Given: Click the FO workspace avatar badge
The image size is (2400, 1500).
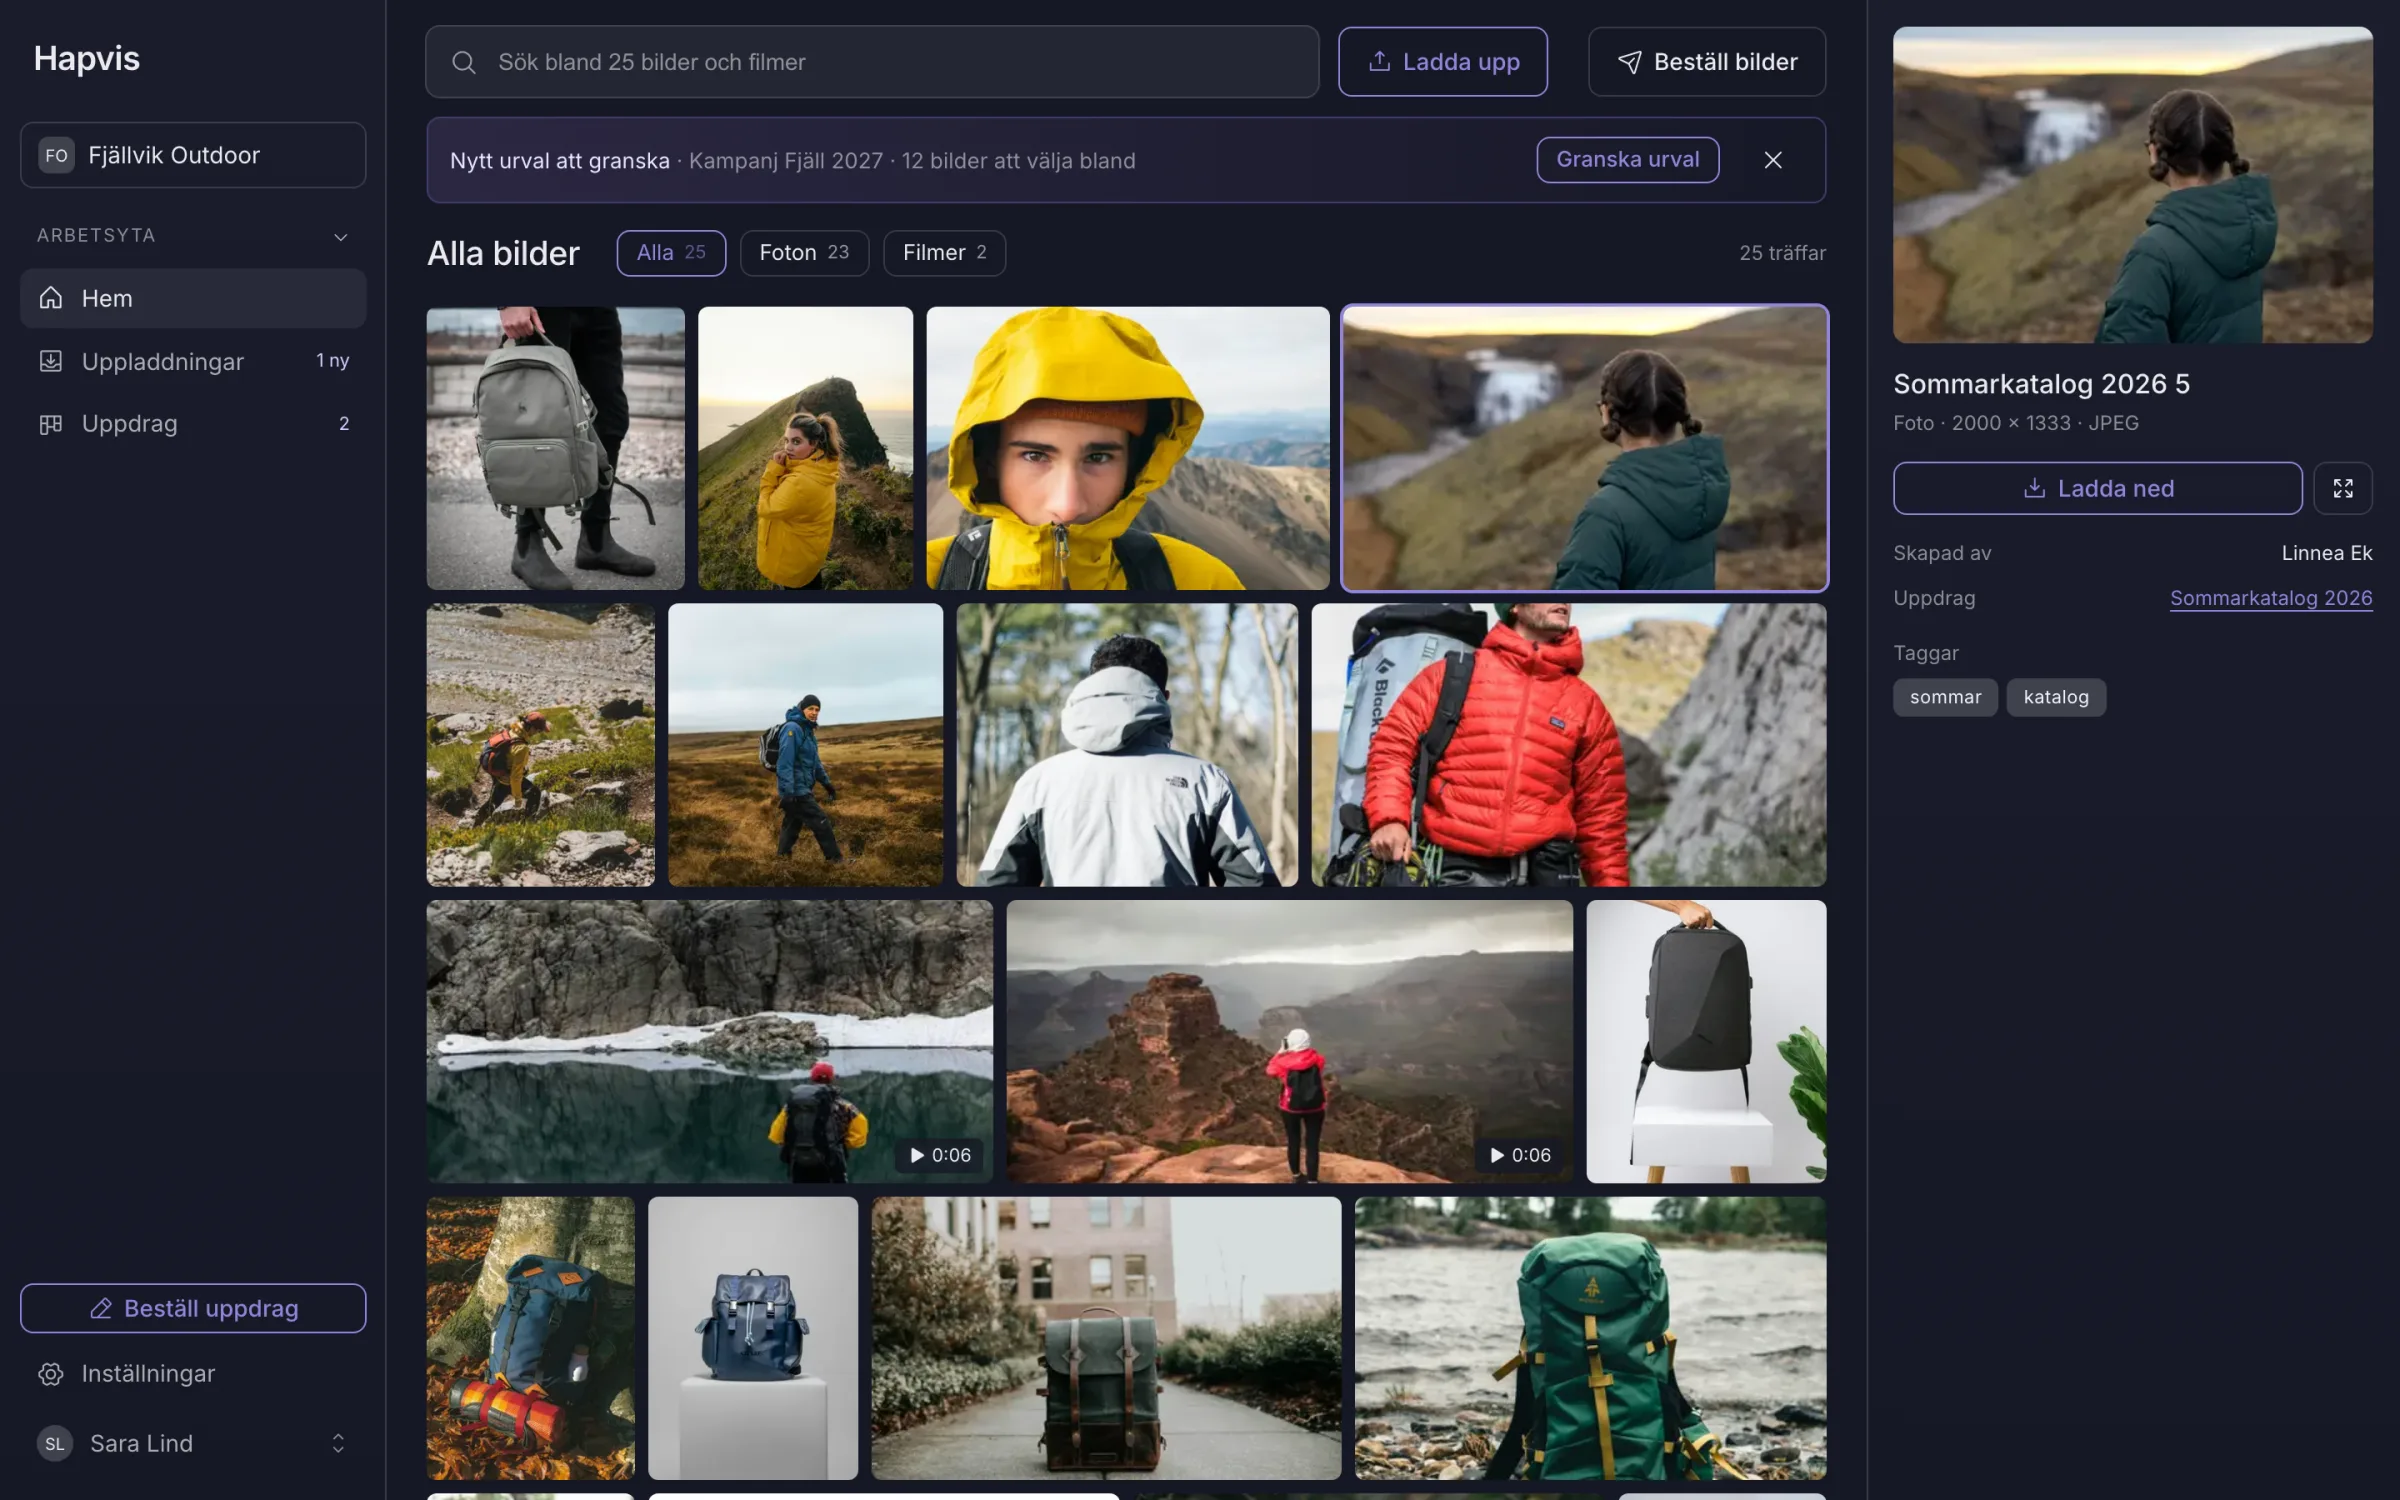Looking at the screenshot, I should 57,155.
